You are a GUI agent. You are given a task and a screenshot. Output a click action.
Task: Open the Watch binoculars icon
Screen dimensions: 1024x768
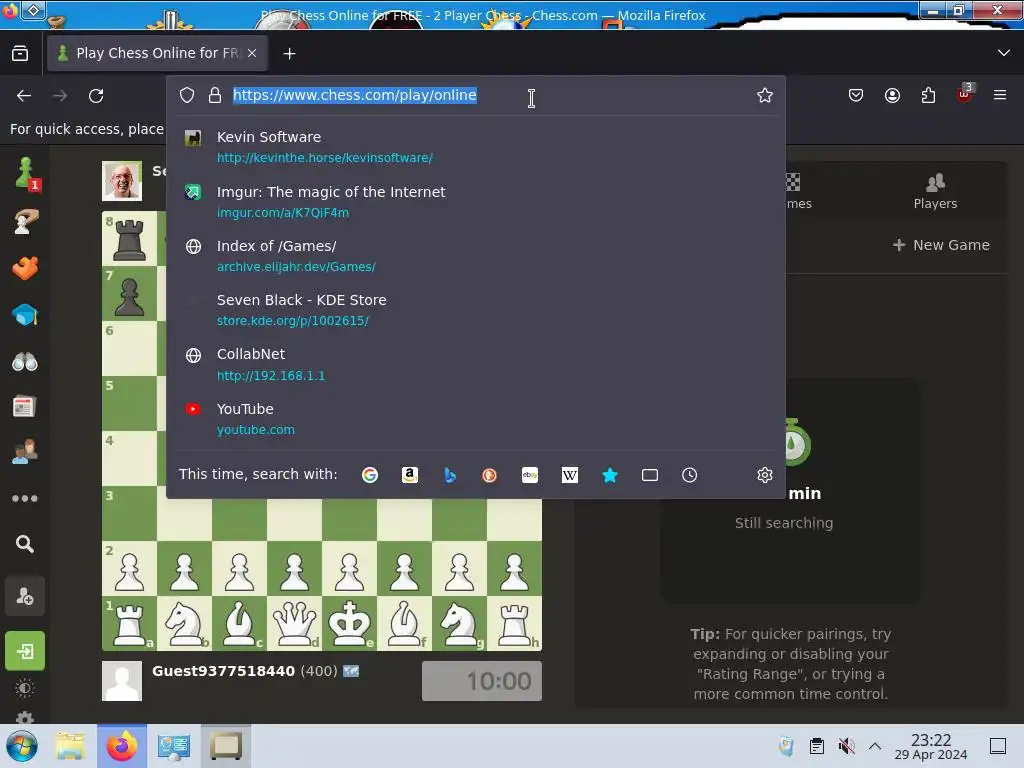(x=25, y=361)
